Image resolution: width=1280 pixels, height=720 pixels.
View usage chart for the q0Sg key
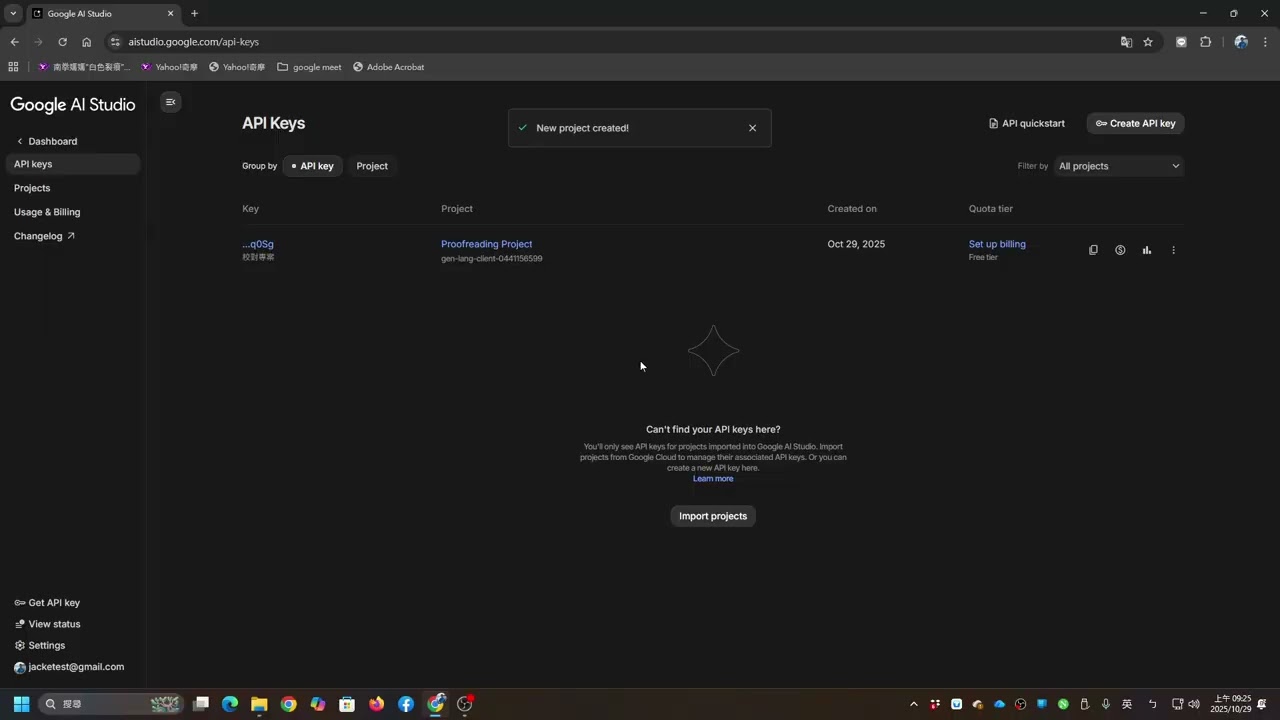click(x=1147, y=250)
